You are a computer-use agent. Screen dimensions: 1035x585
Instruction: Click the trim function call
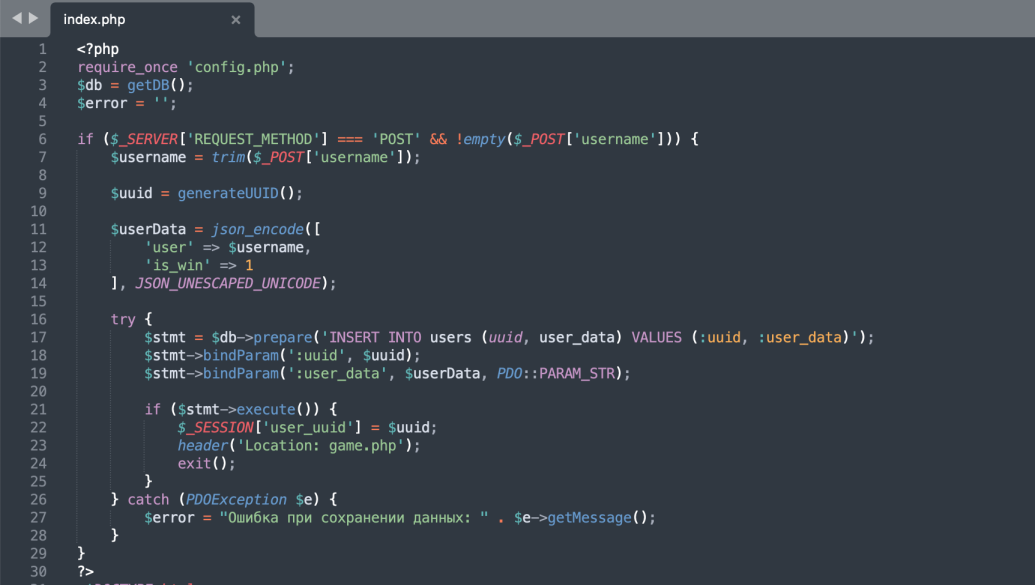228,157
